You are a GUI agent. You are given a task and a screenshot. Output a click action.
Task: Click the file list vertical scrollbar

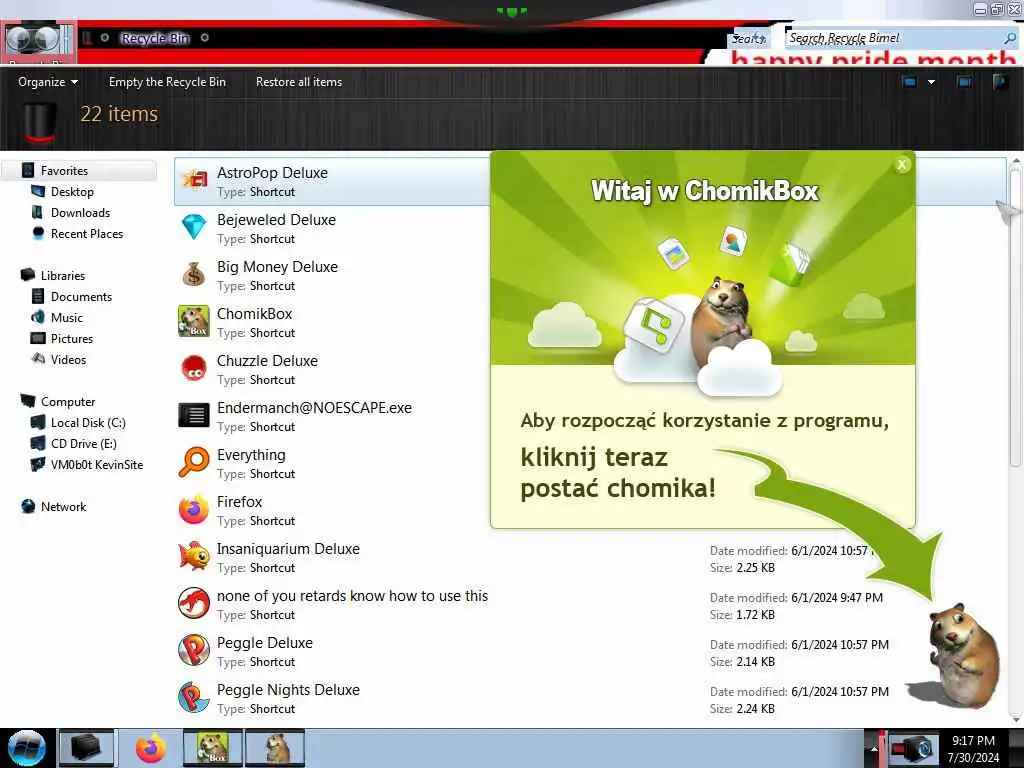(x=1015, y=313)
